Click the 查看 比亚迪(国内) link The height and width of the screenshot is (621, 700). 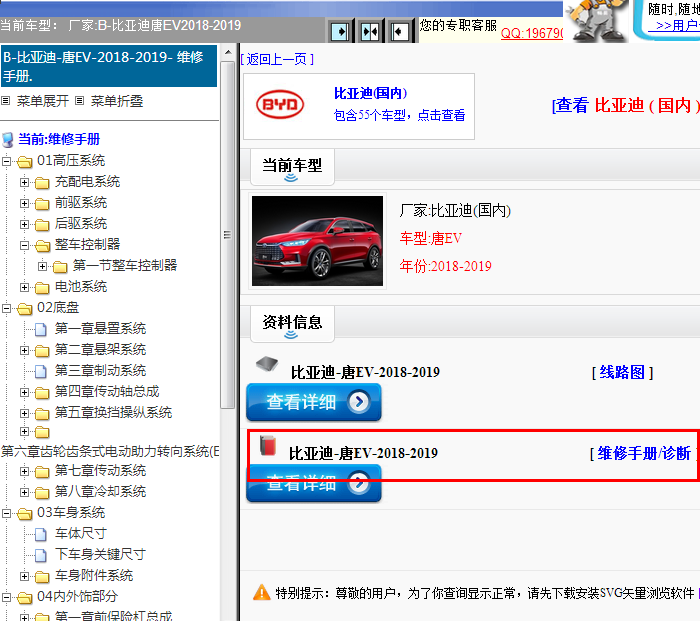(625, 105)
